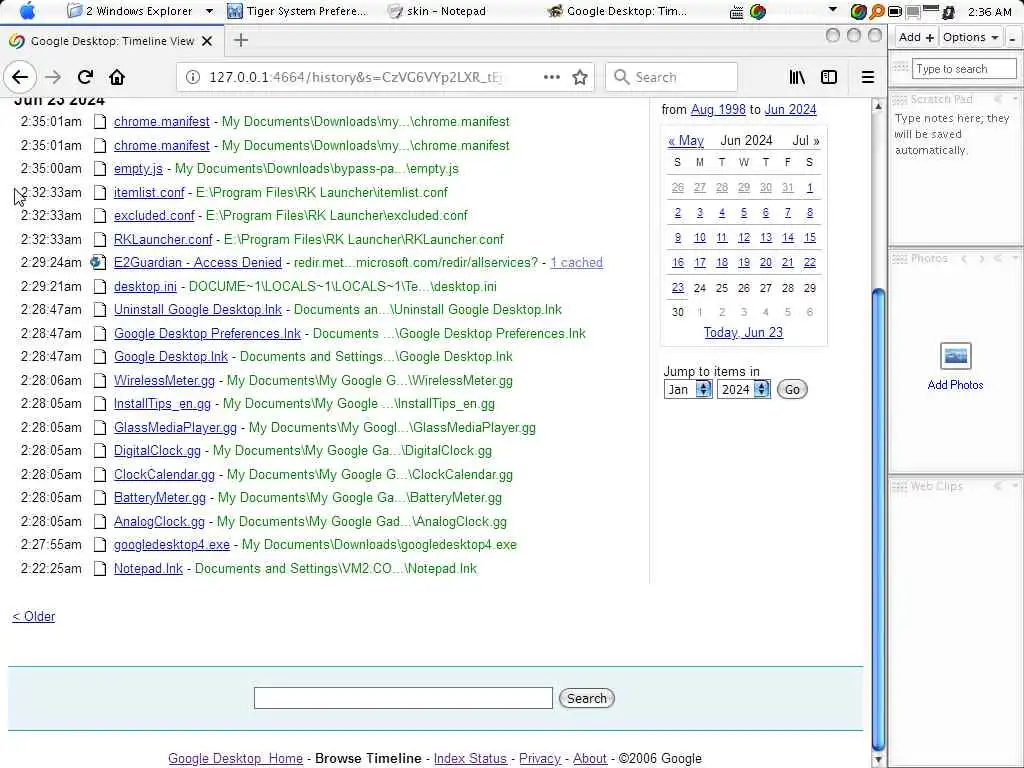This screenshot has width=1024, height=768.
Task: Click the Today, Jun 23 link
Action: pos(743,332)
